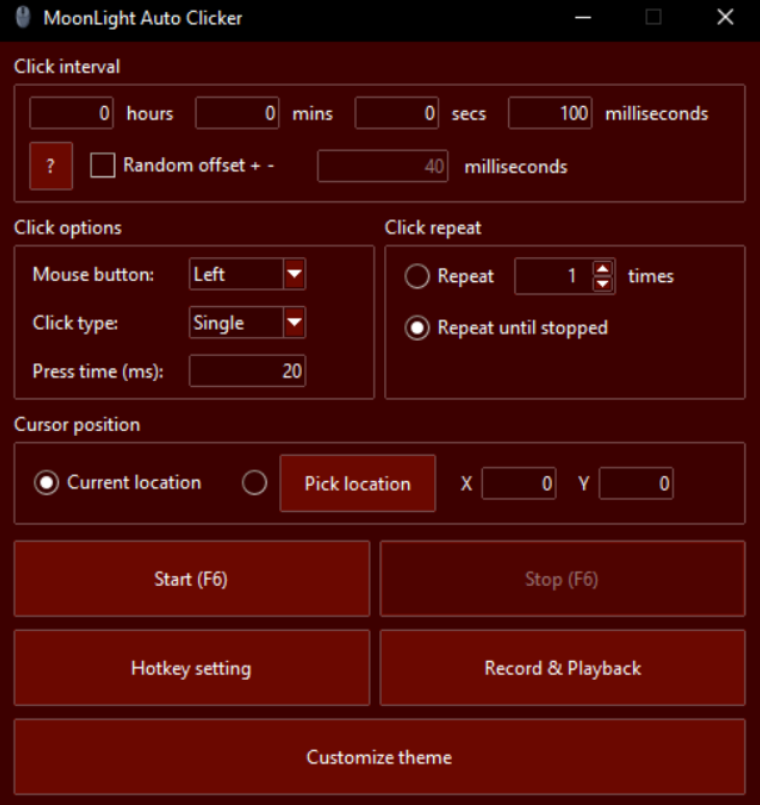Image resolution: width=760 pixels, height=805 pixels.
Task: Focus the hours input field
Action: tap(71, 113)
